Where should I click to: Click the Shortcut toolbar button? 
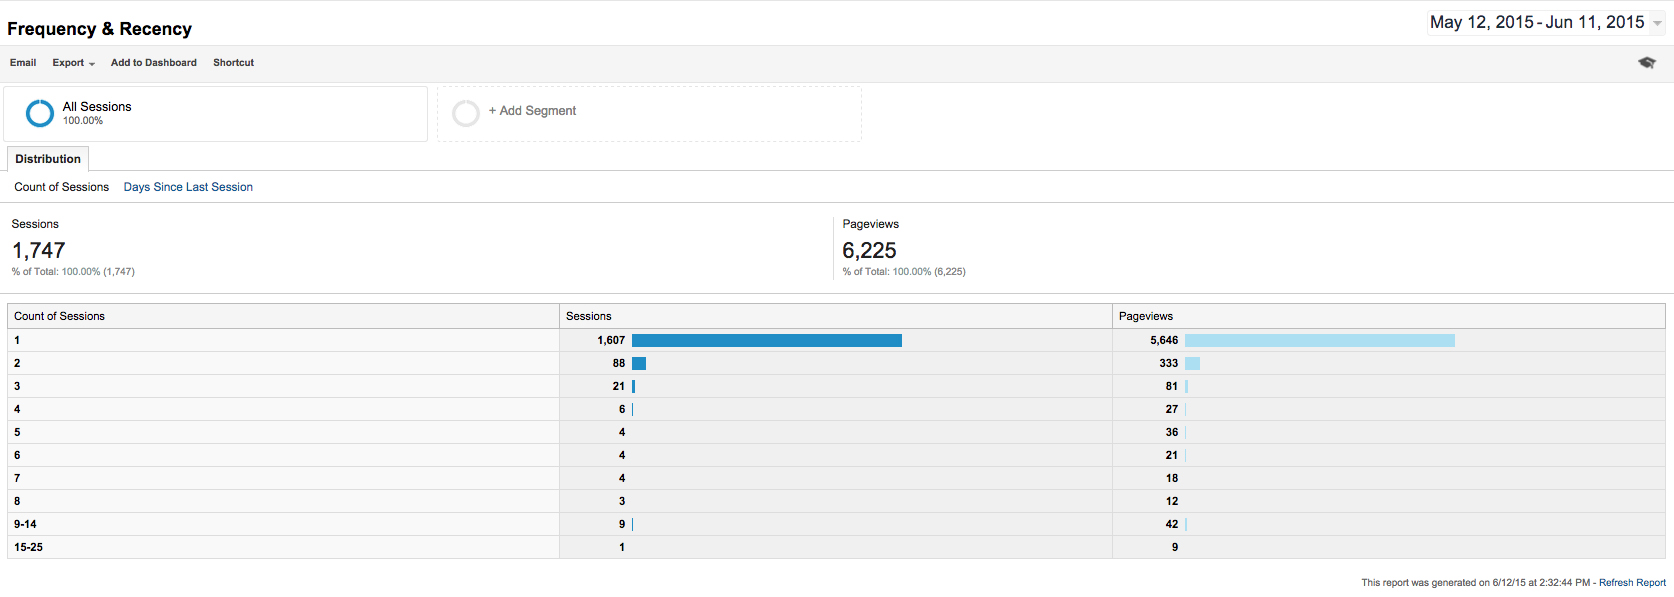coord(233,63)
